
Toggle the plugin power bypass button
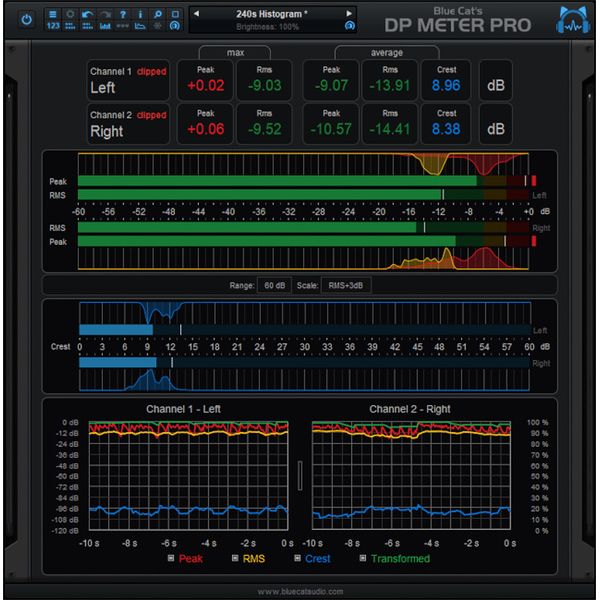(26, 19)
